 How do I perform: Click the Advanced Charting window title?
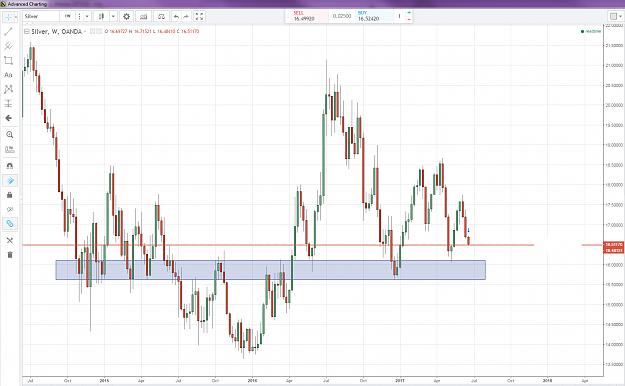[27, 4]
